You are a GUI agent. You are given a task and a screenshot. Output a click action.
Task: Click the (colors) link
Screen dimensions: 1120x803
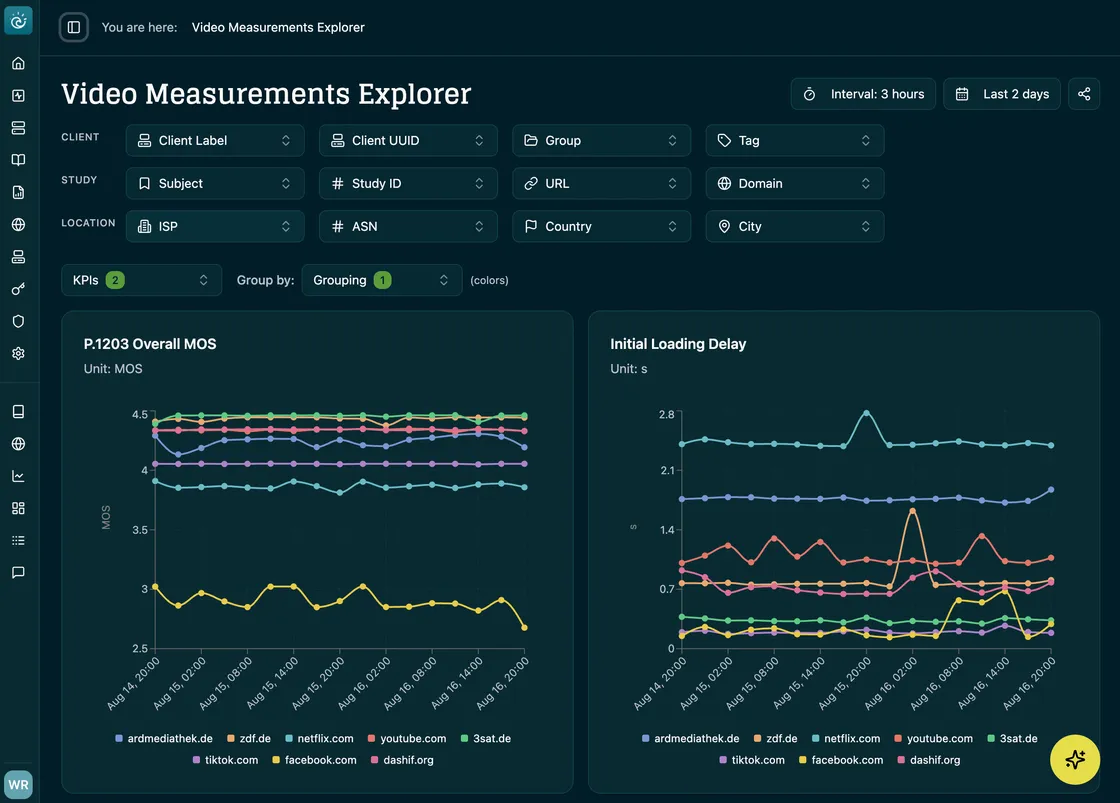pos(489,280)
